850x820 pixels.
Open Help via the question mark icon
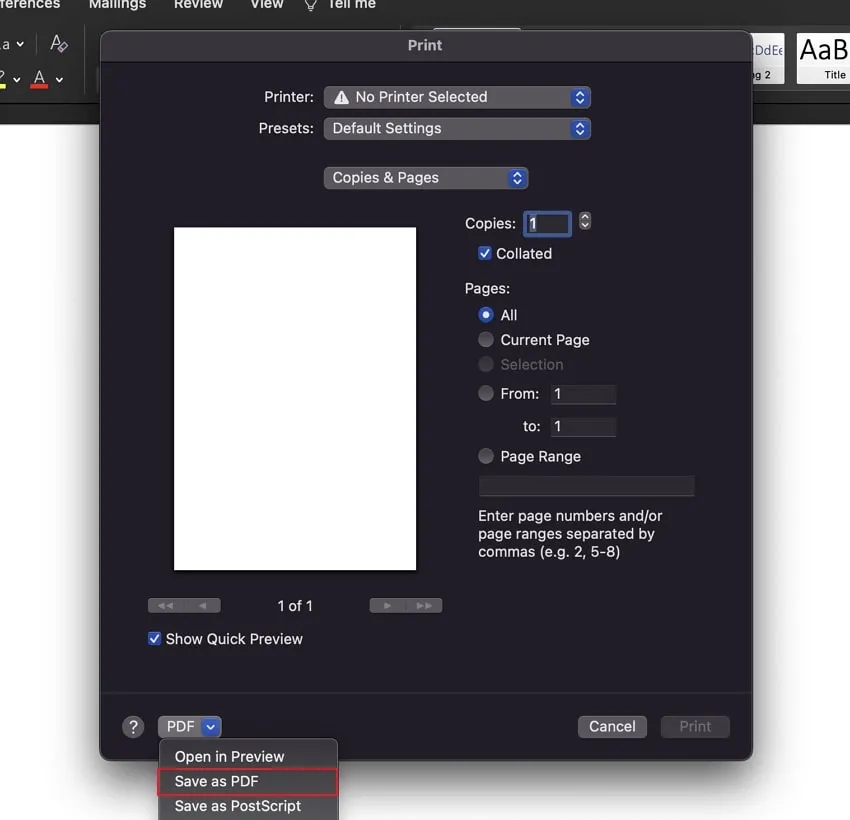133,727
